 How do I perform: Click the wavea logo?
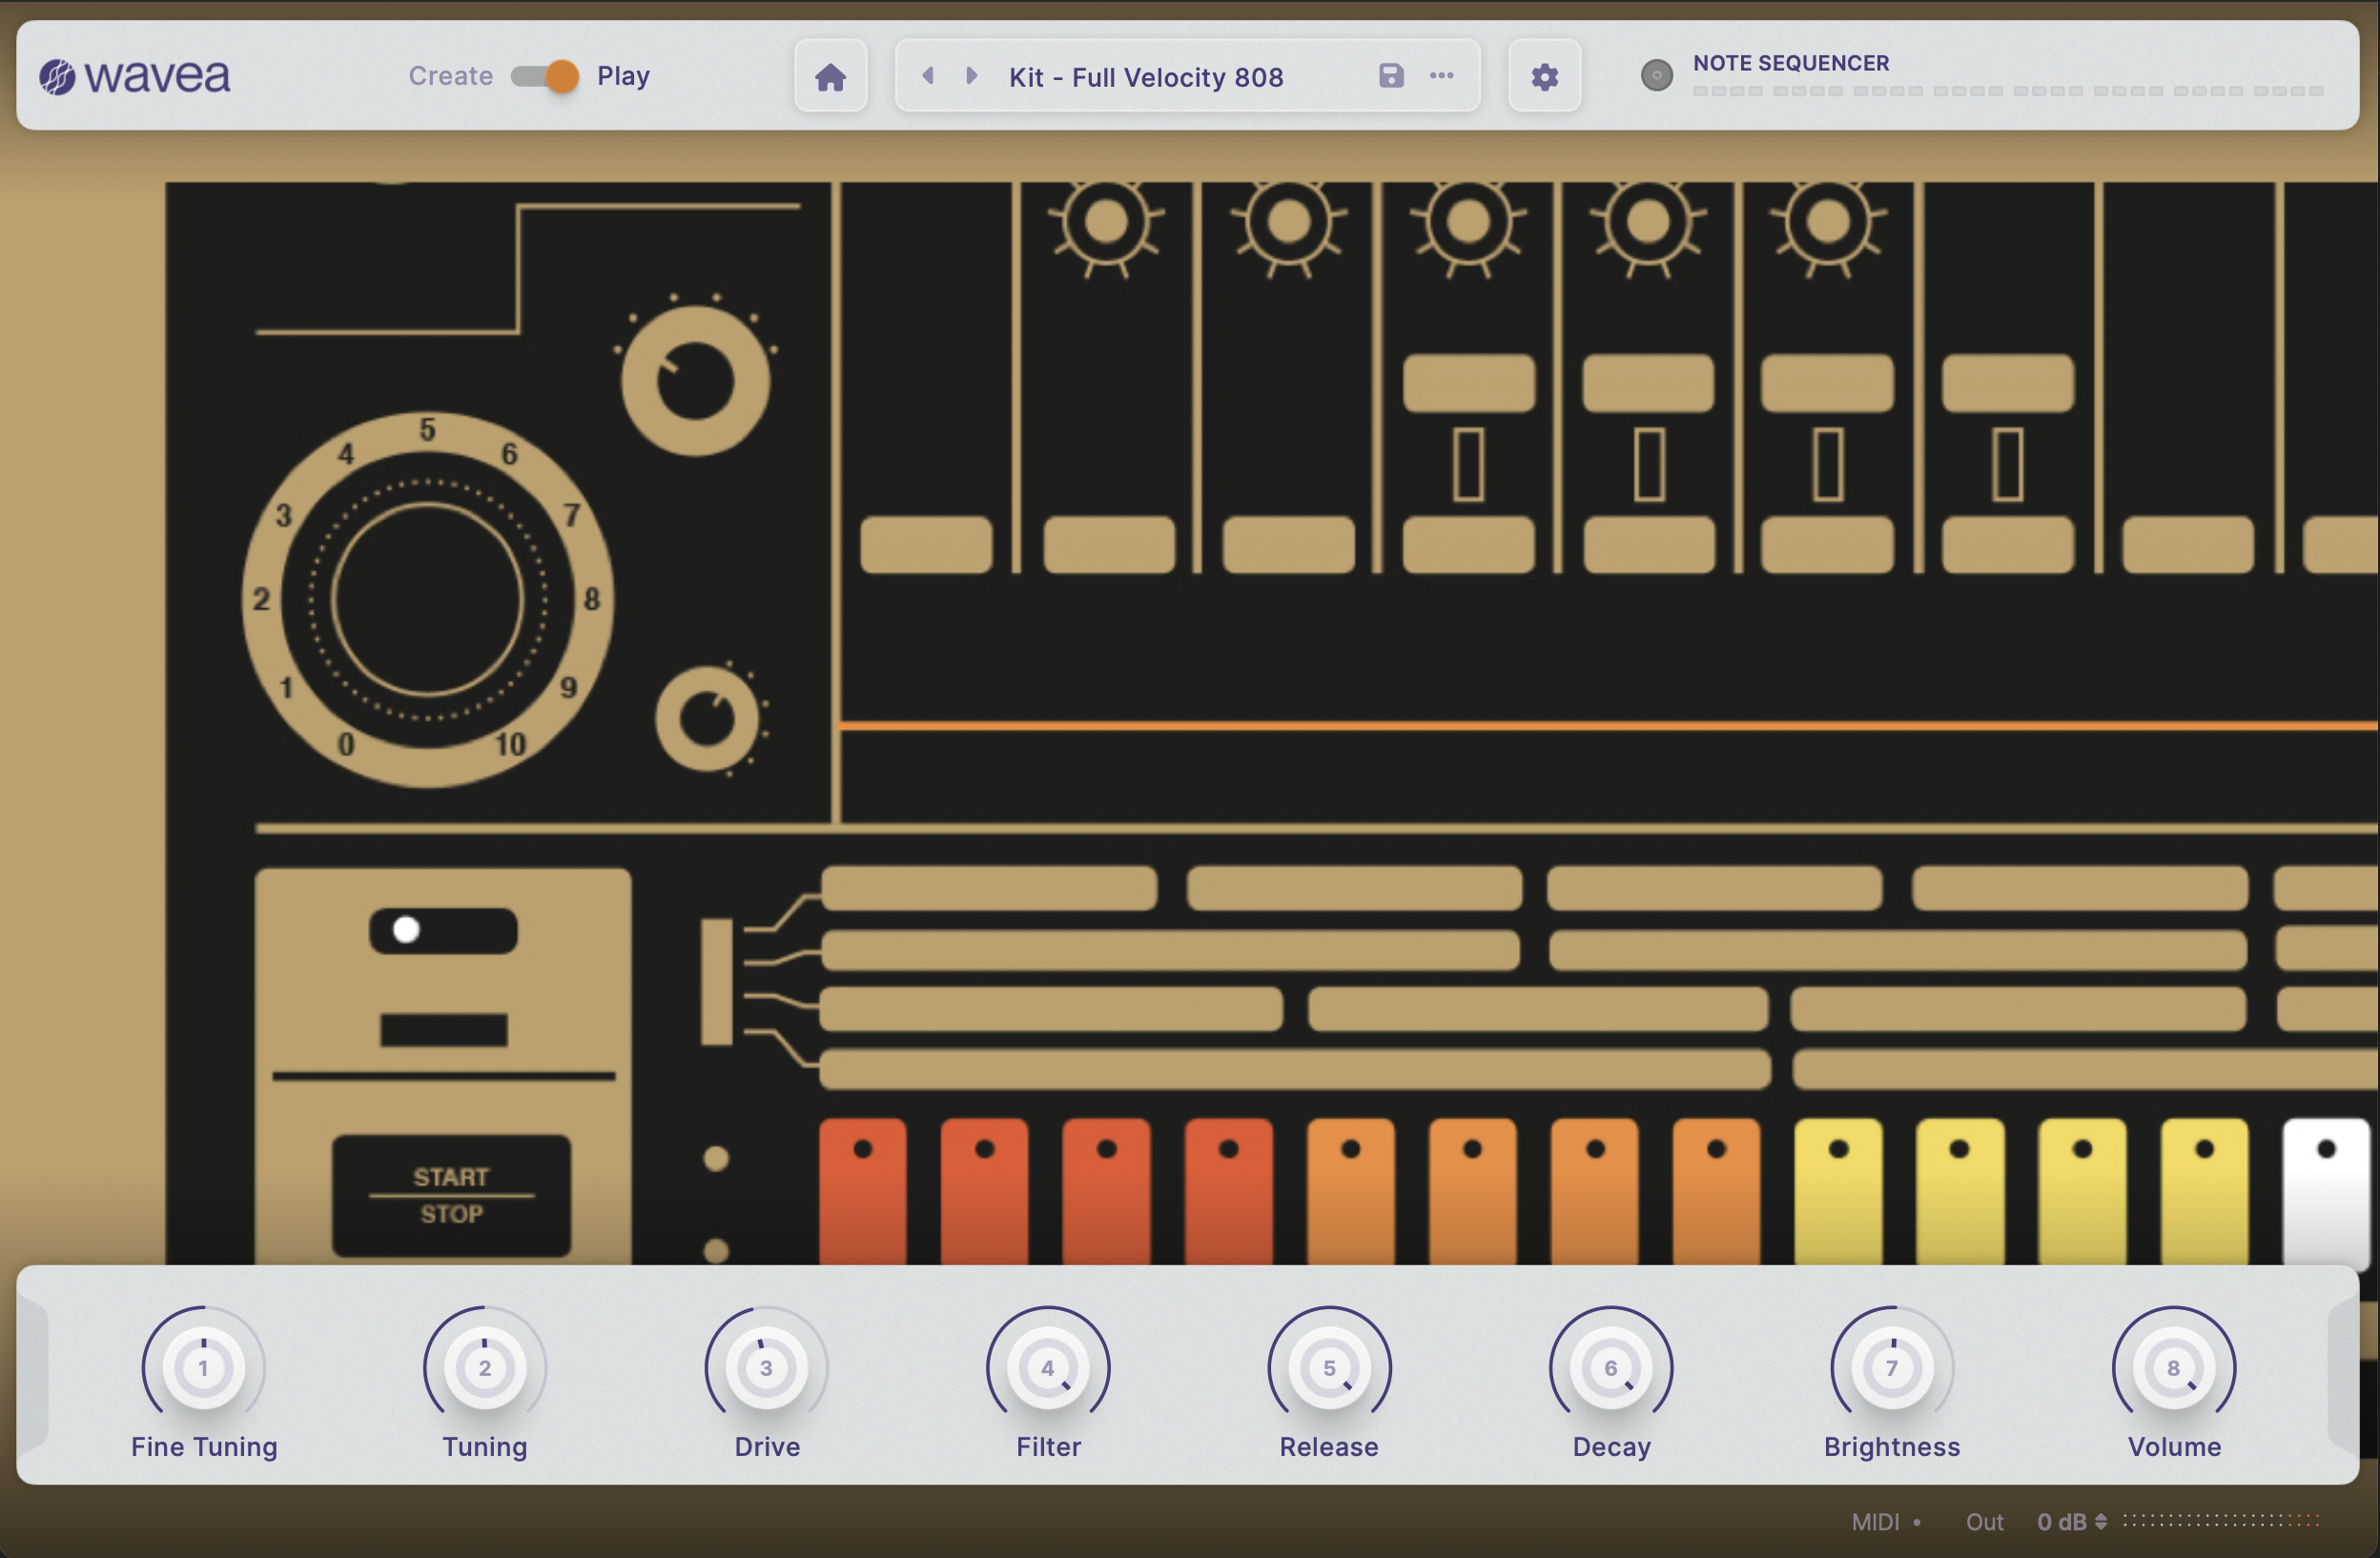click(x=135, y=76)
